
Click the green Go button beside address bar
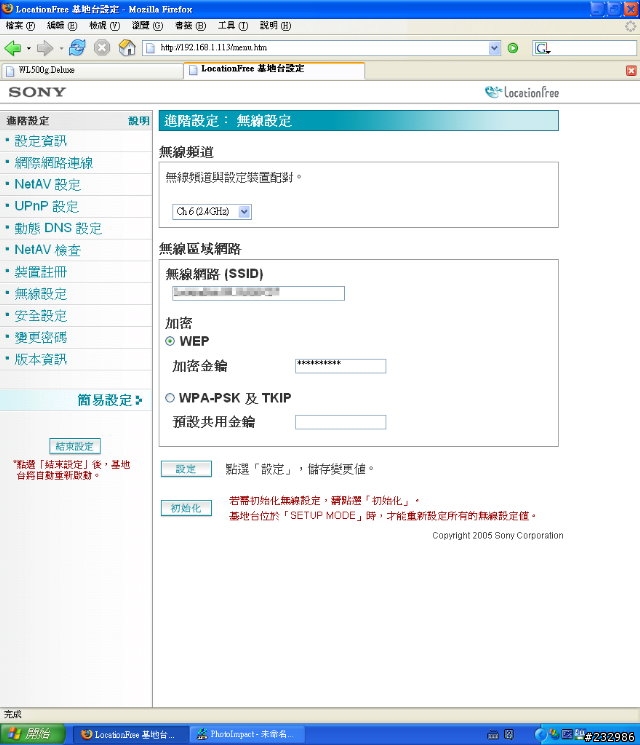[513, 48]
